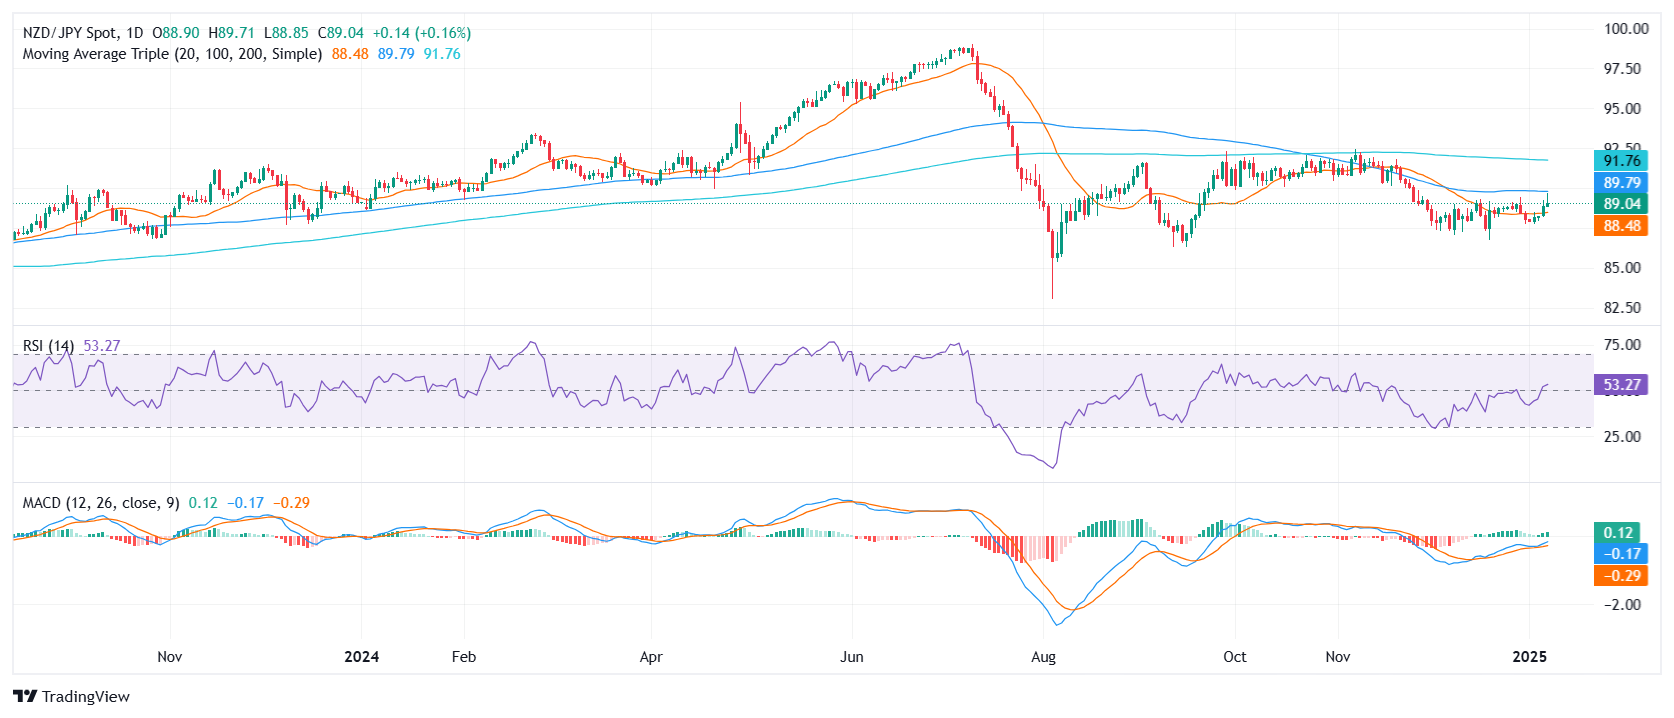The image size is (1674, 718).
Task: Click the green 89.04 current price label
Action: pyautogui.click(x=1621, y=204)
